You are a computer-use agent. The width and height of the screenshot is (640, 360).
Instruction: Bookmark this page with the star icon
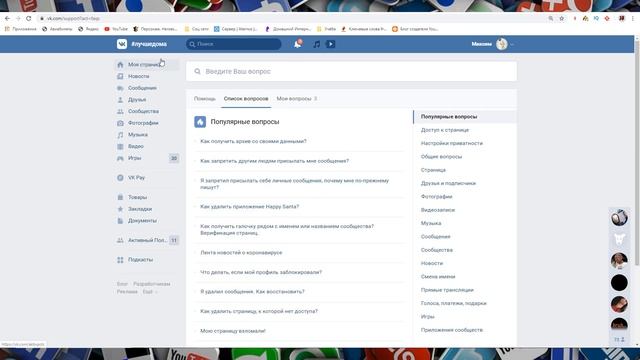coord(562,18)
